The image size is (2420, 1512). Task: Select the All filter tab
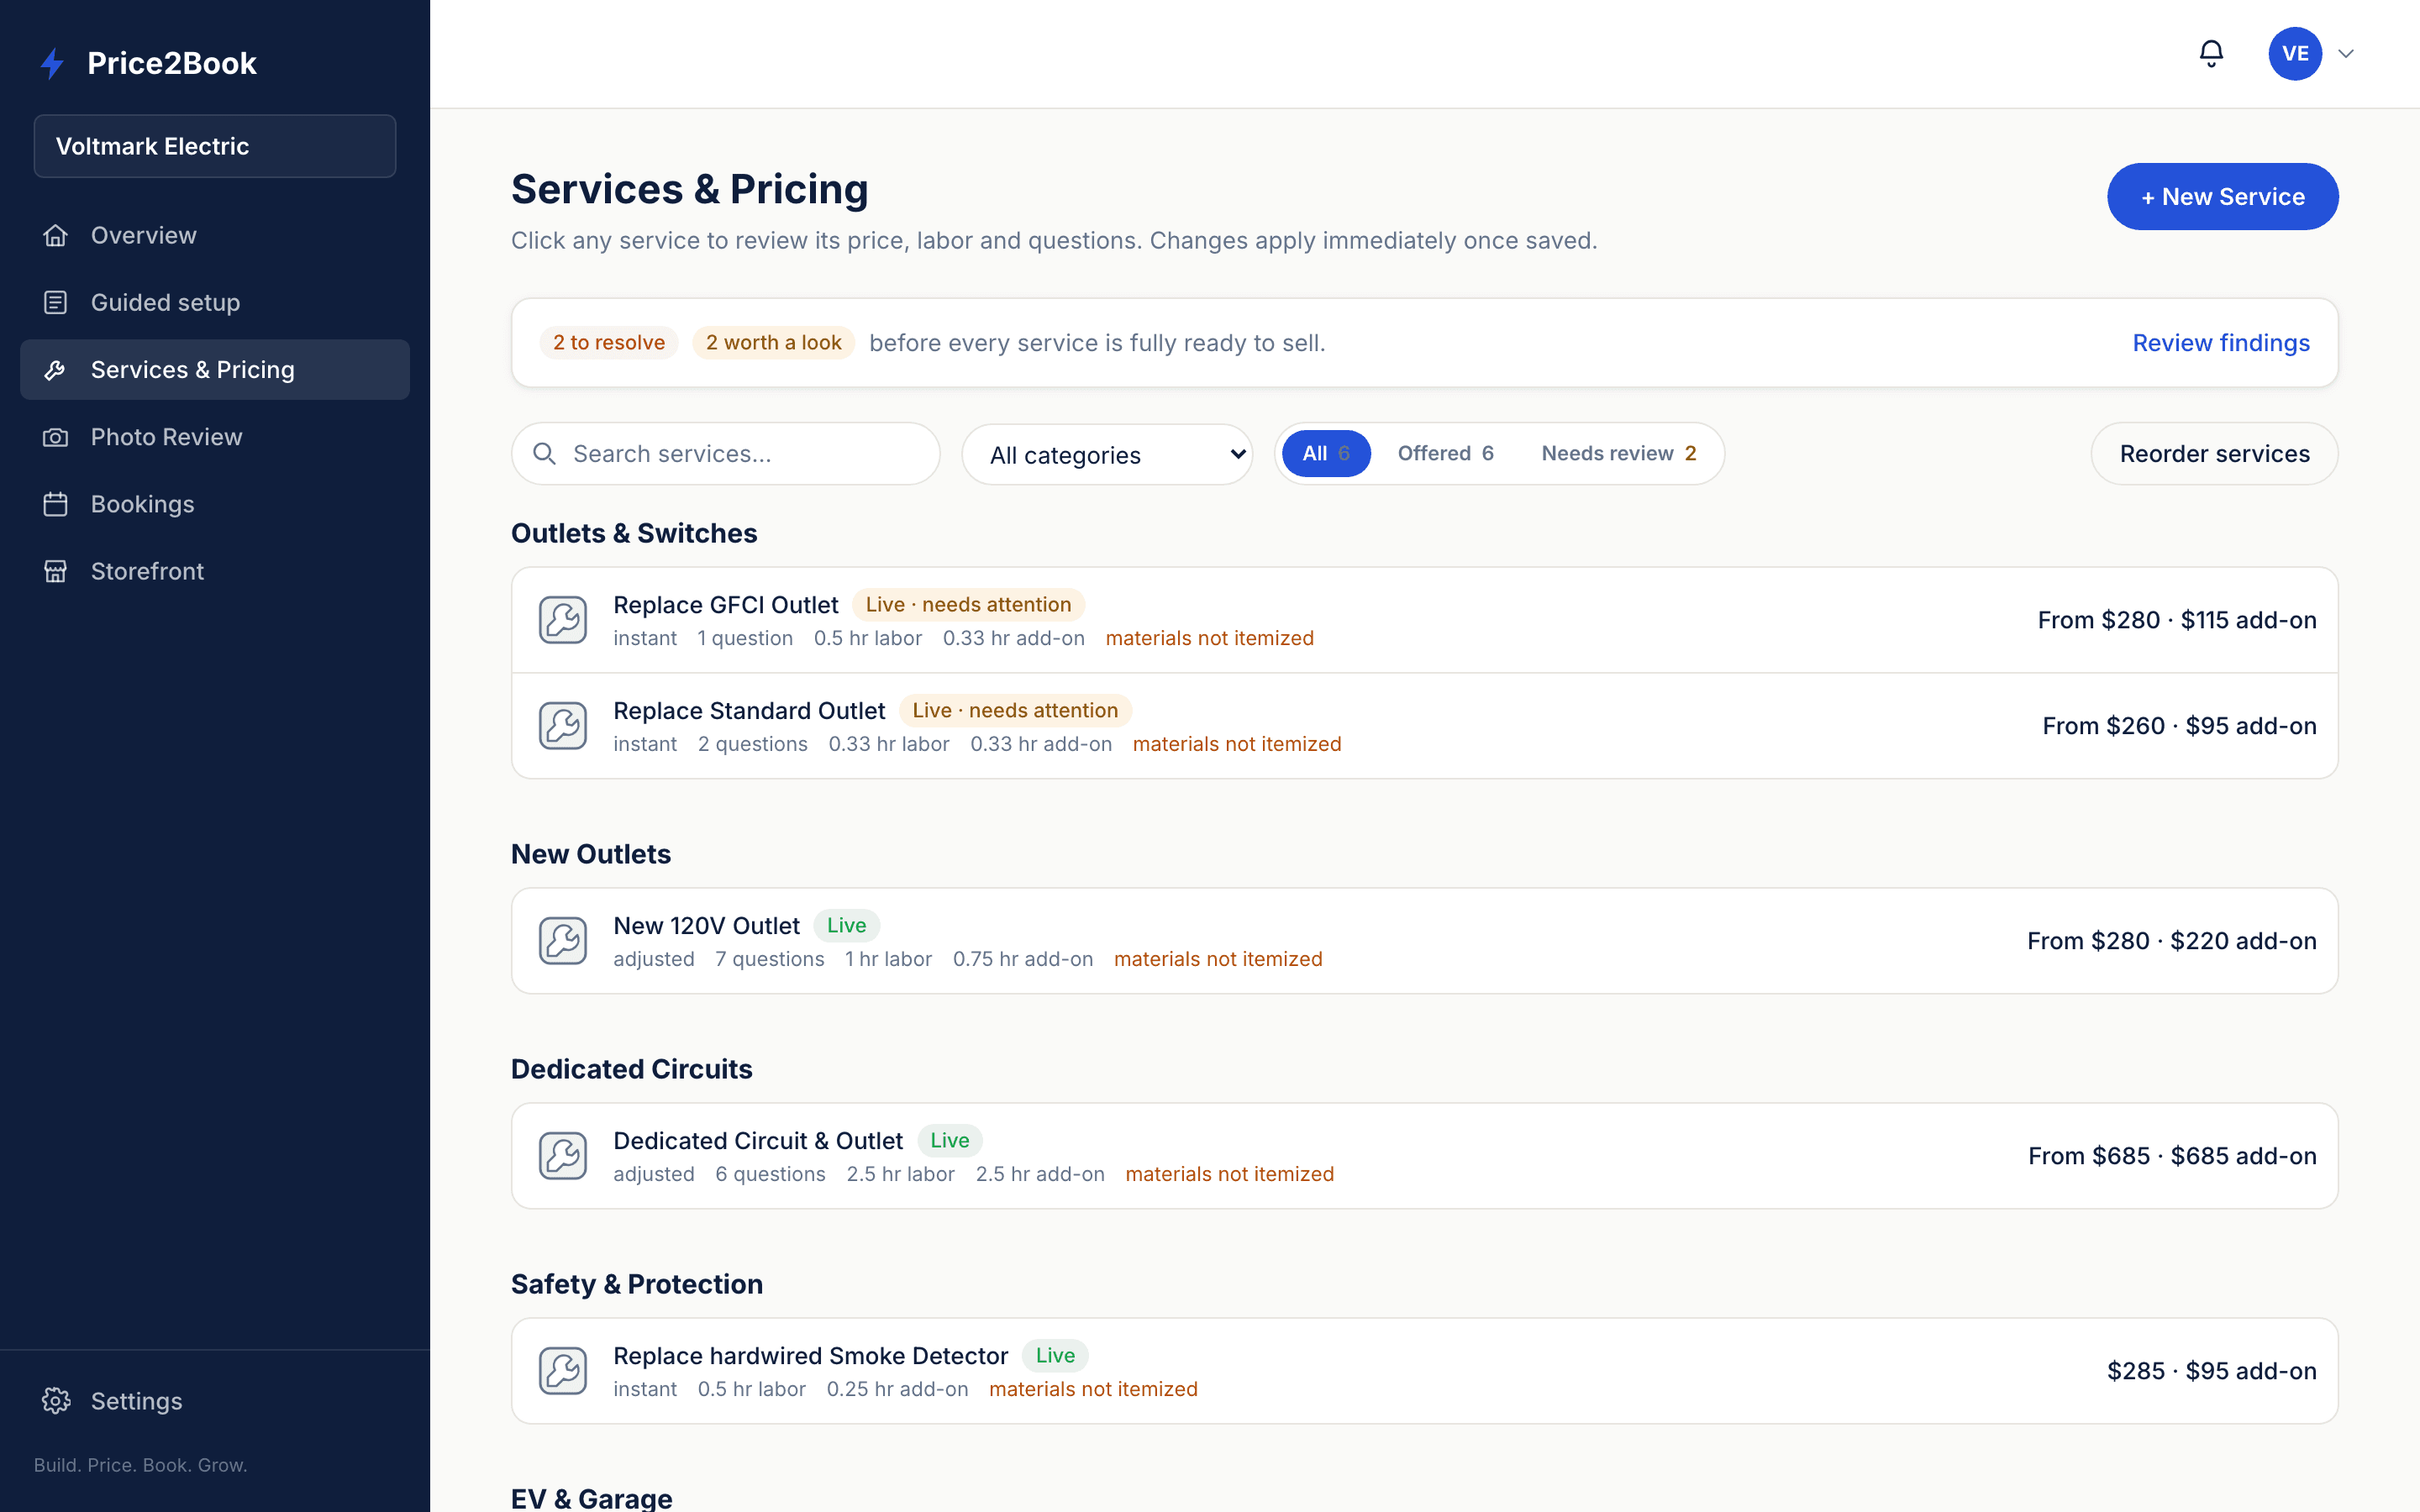click(1326, 454)
